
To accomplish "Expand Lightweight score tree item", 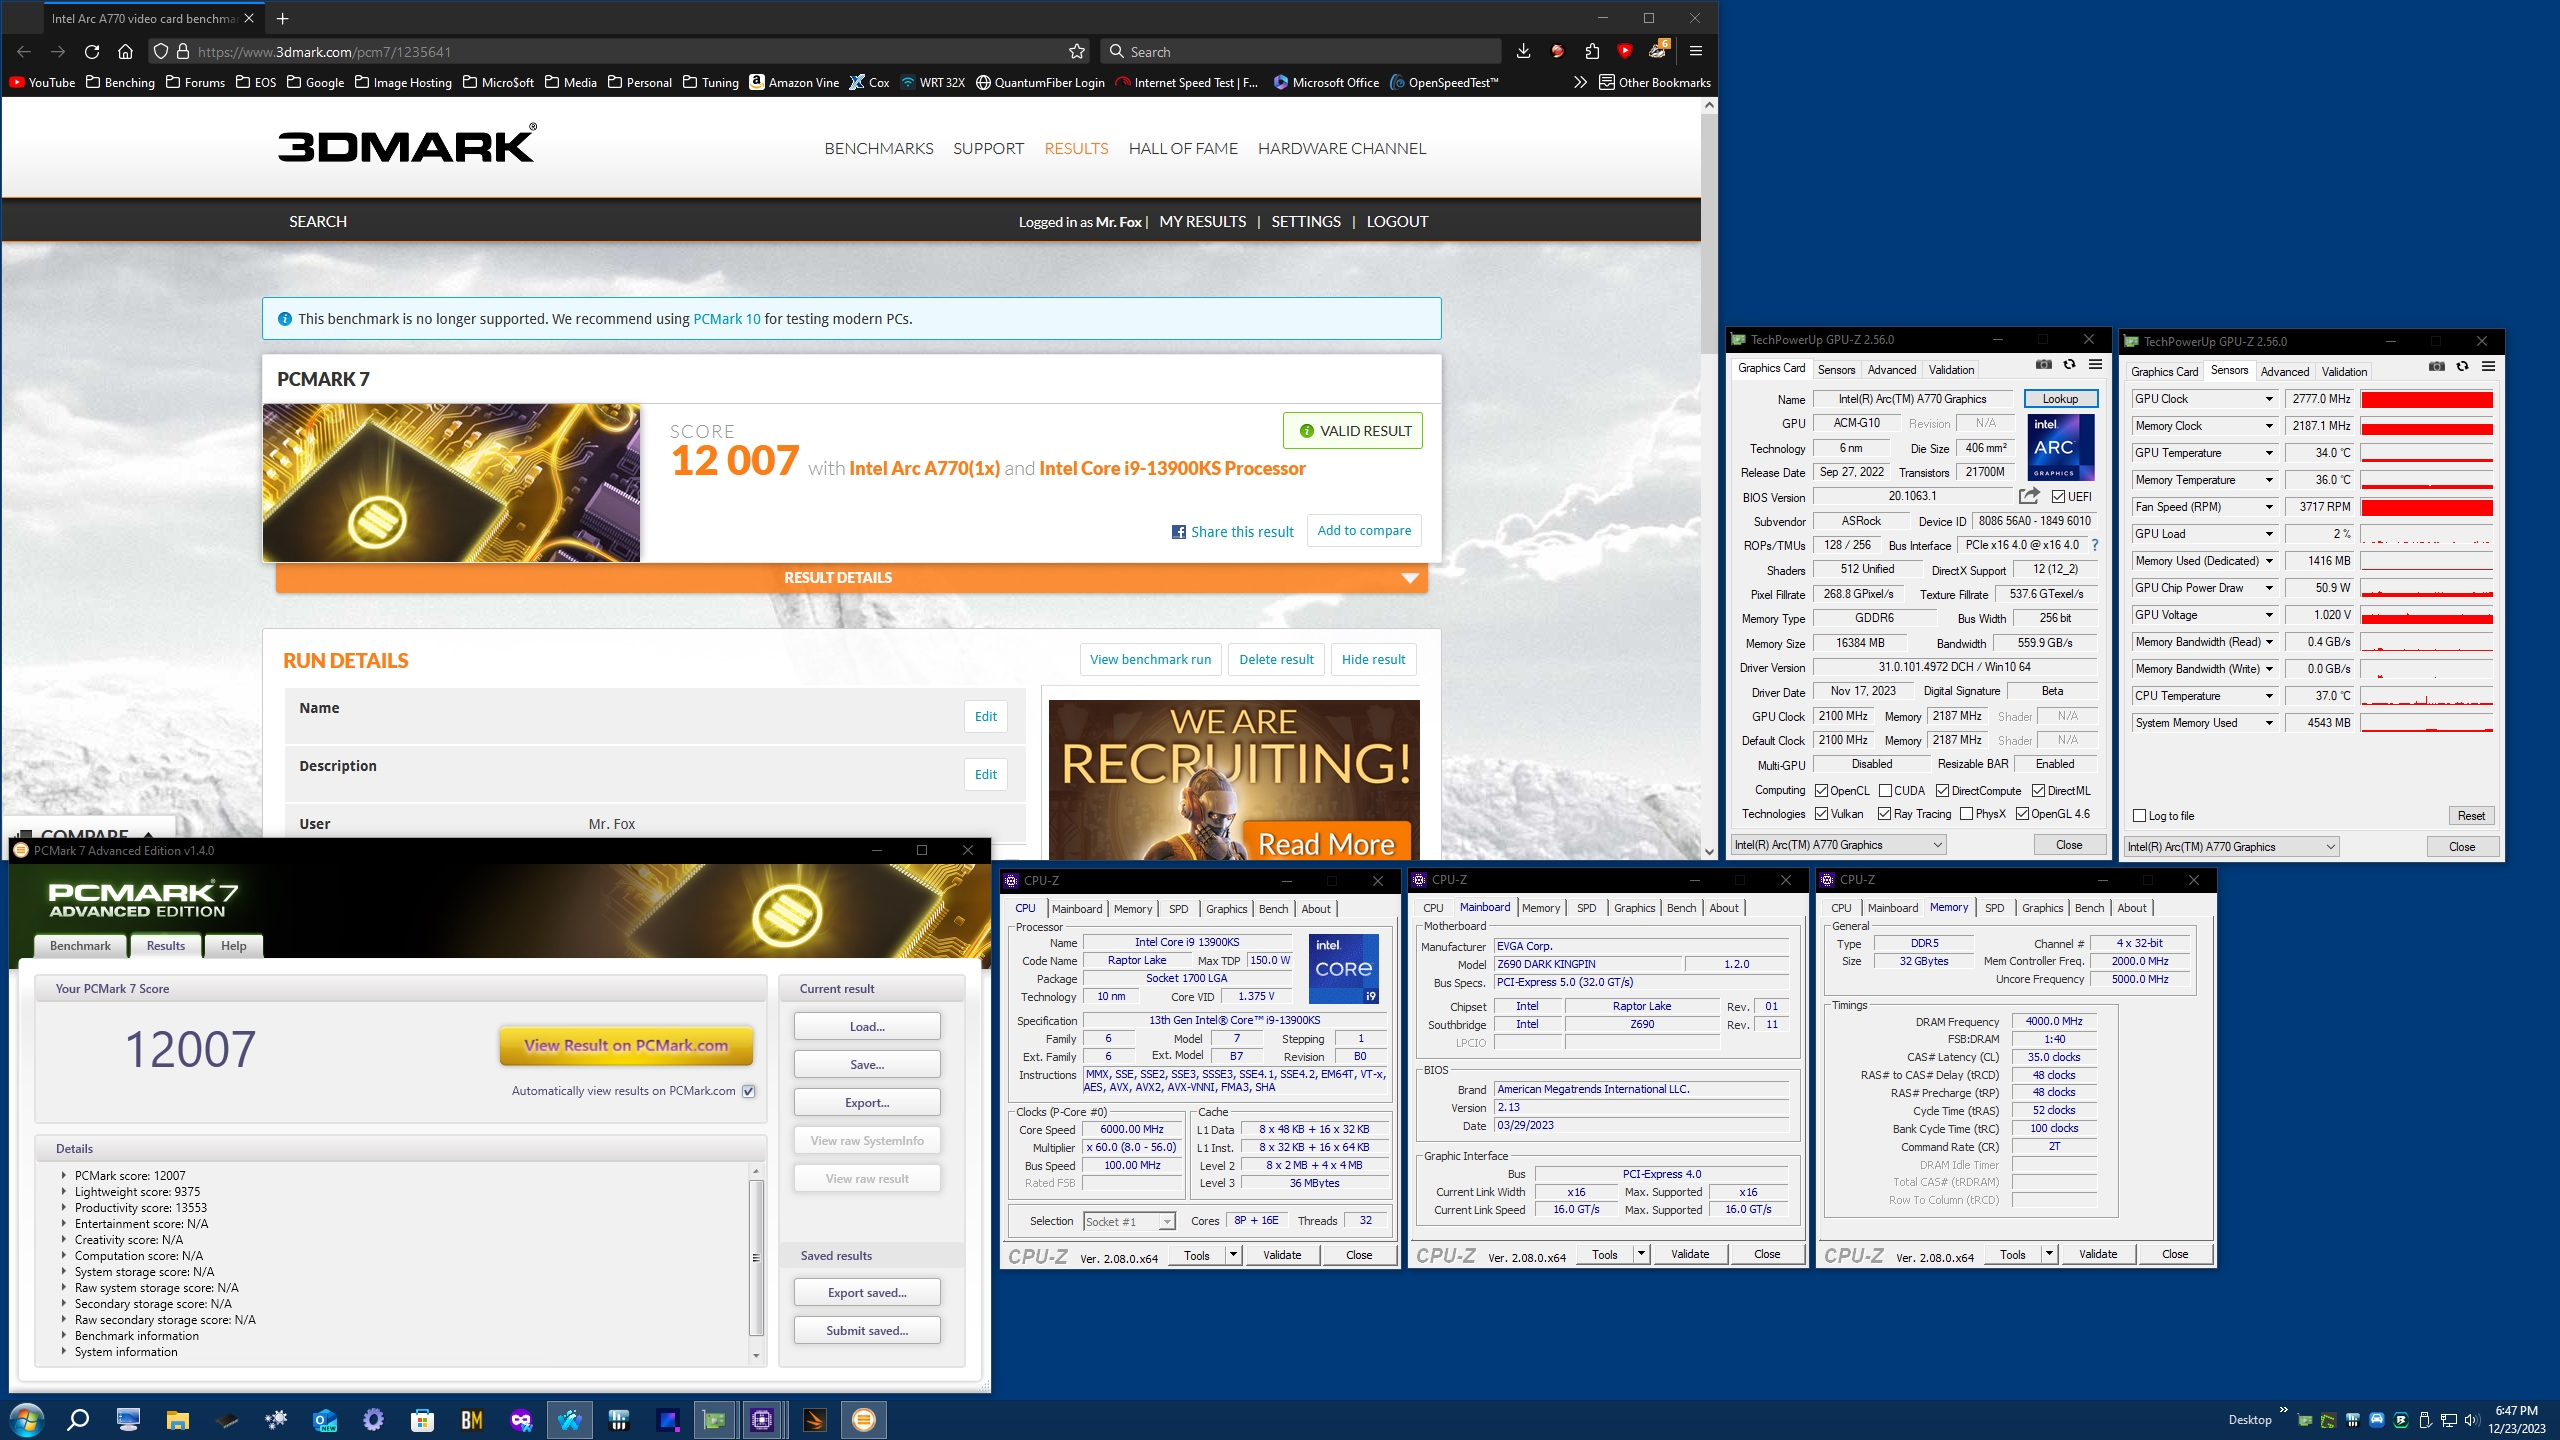I will (x=63, y=1192).
